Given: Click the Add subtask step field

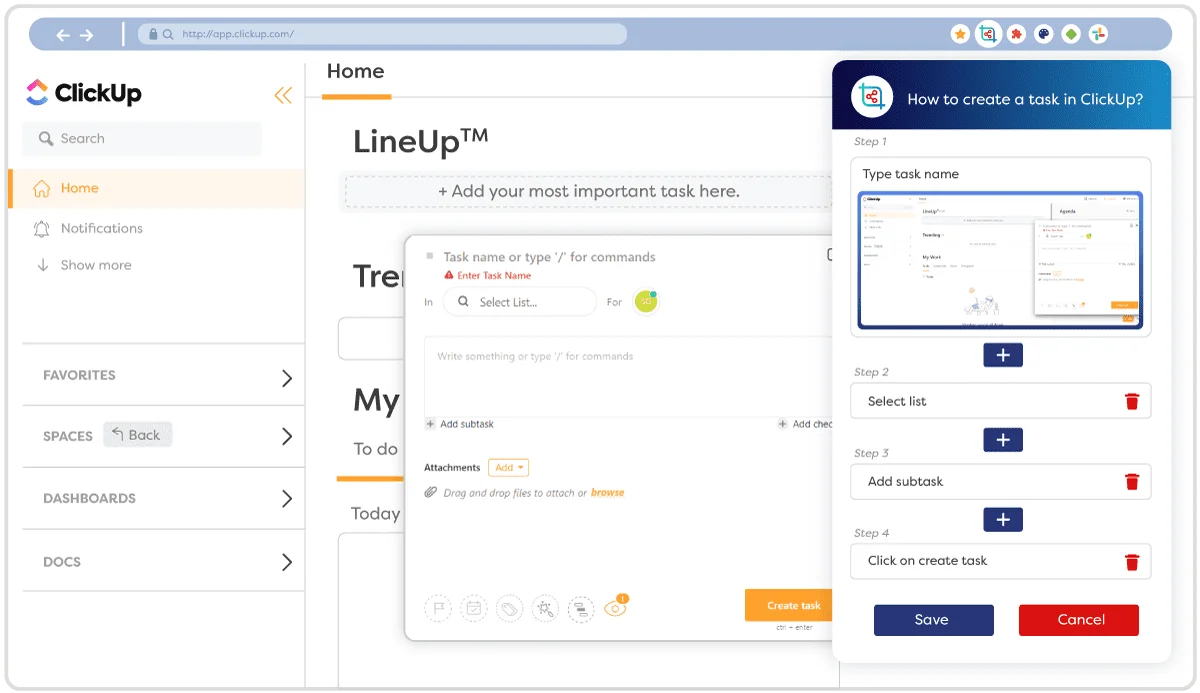Looking at the screenshot, I should click(1001, 481).
